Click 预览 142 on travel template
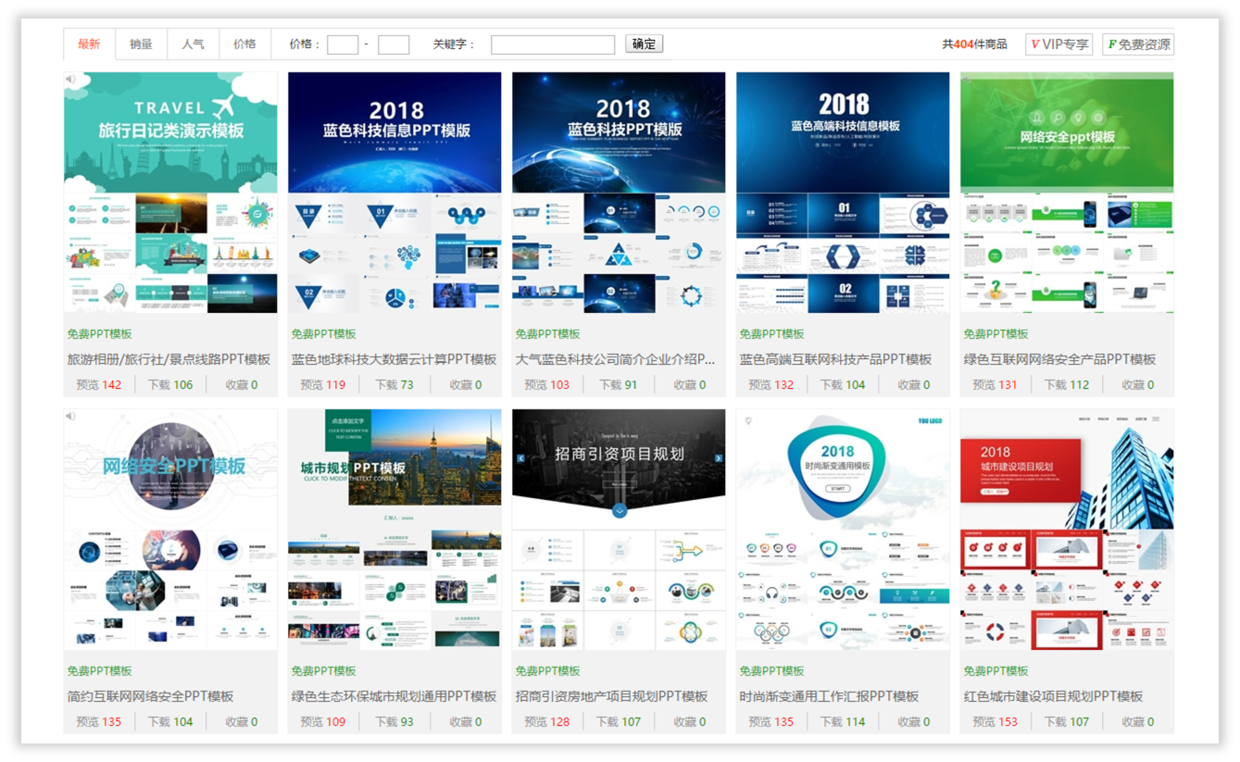 99,385
